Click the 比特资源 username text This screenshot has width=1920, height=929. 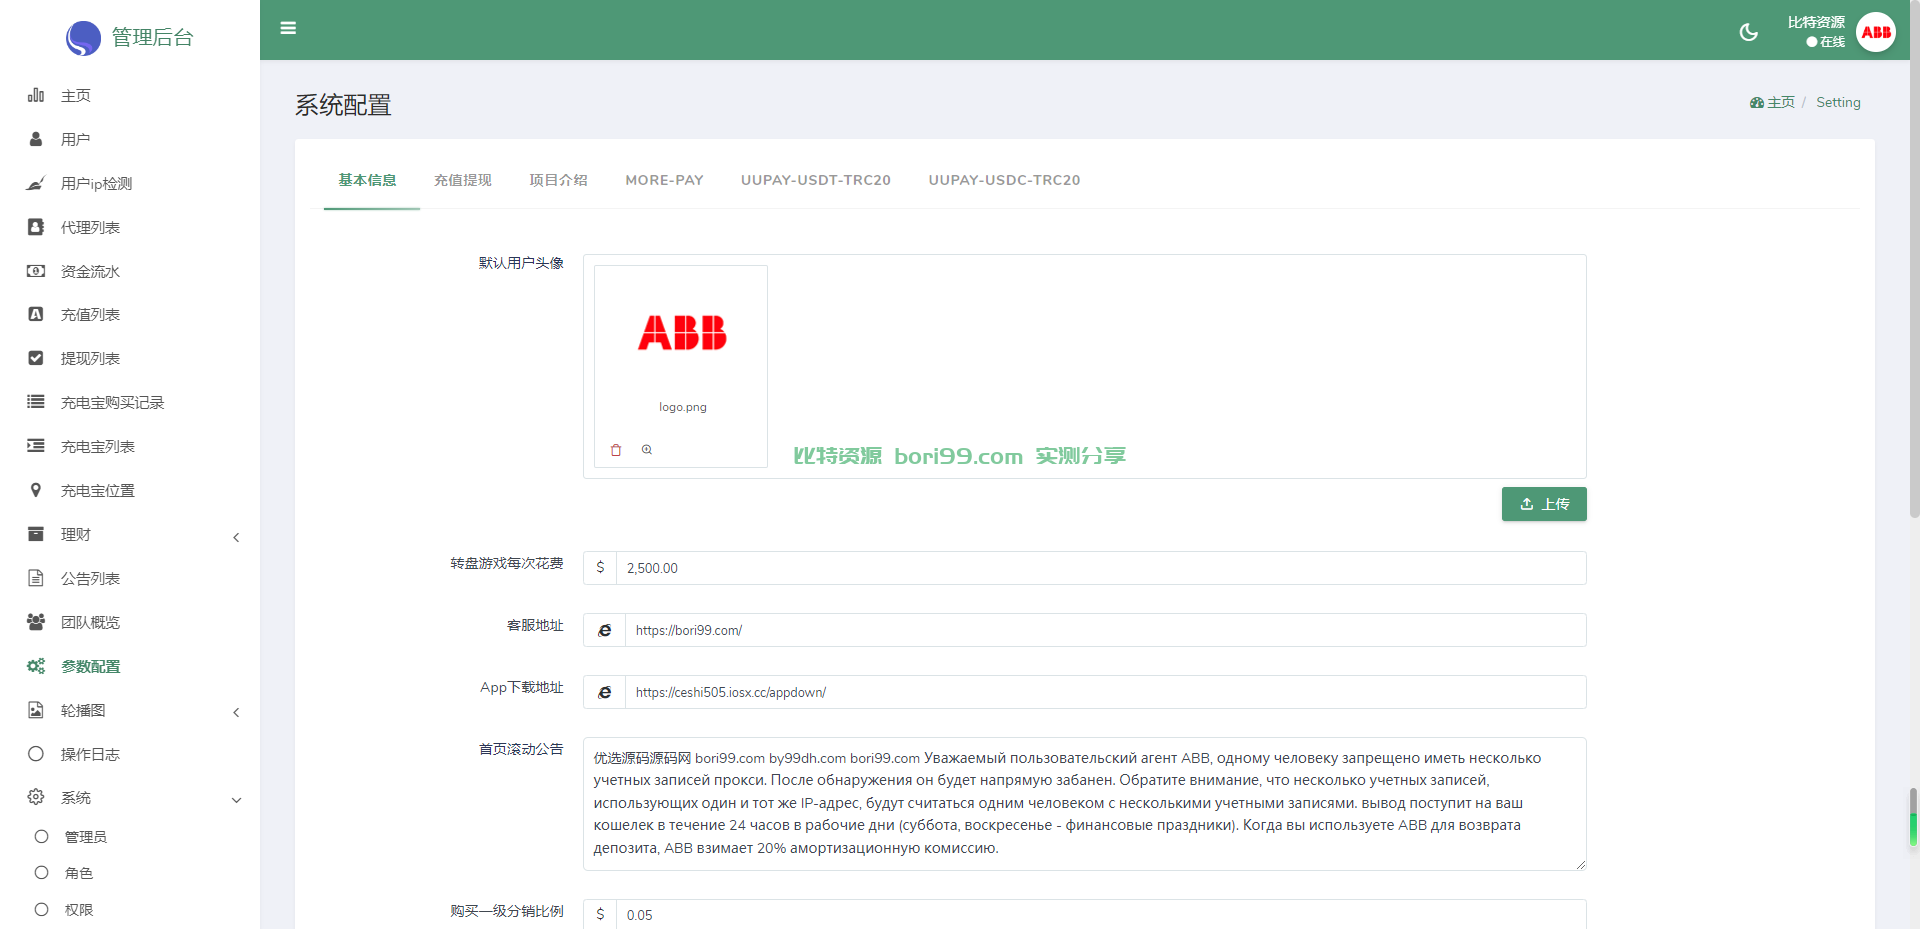1816,22
